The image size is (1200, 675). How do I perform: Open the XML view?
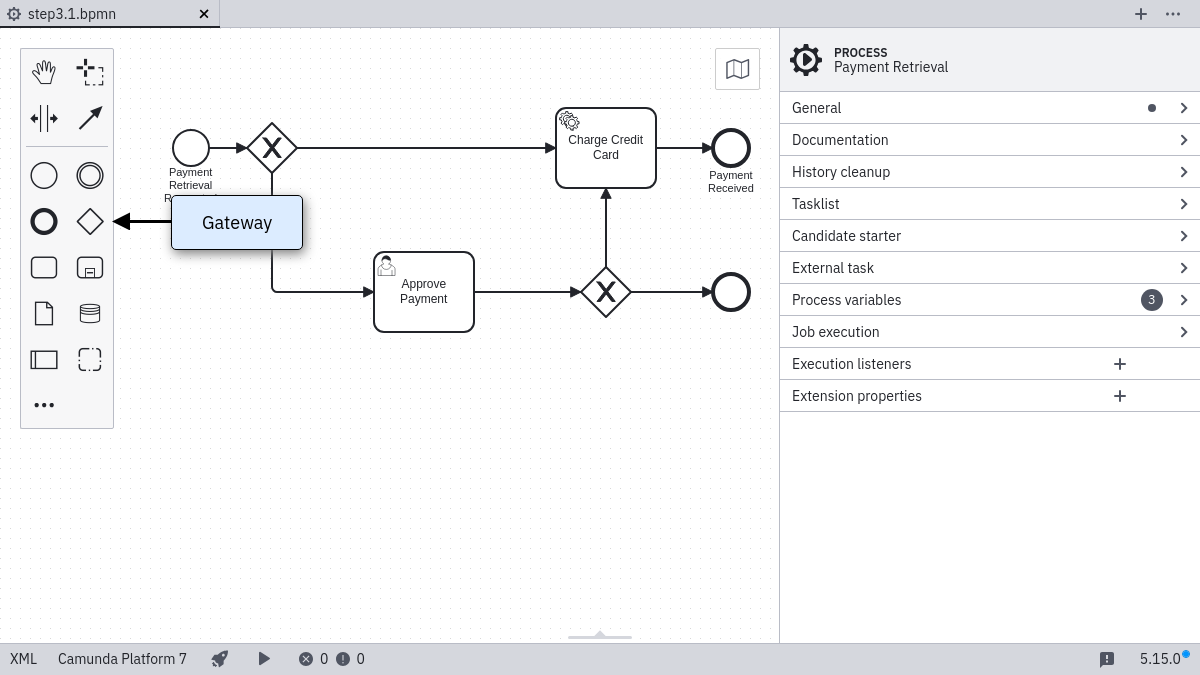(24, 659)
